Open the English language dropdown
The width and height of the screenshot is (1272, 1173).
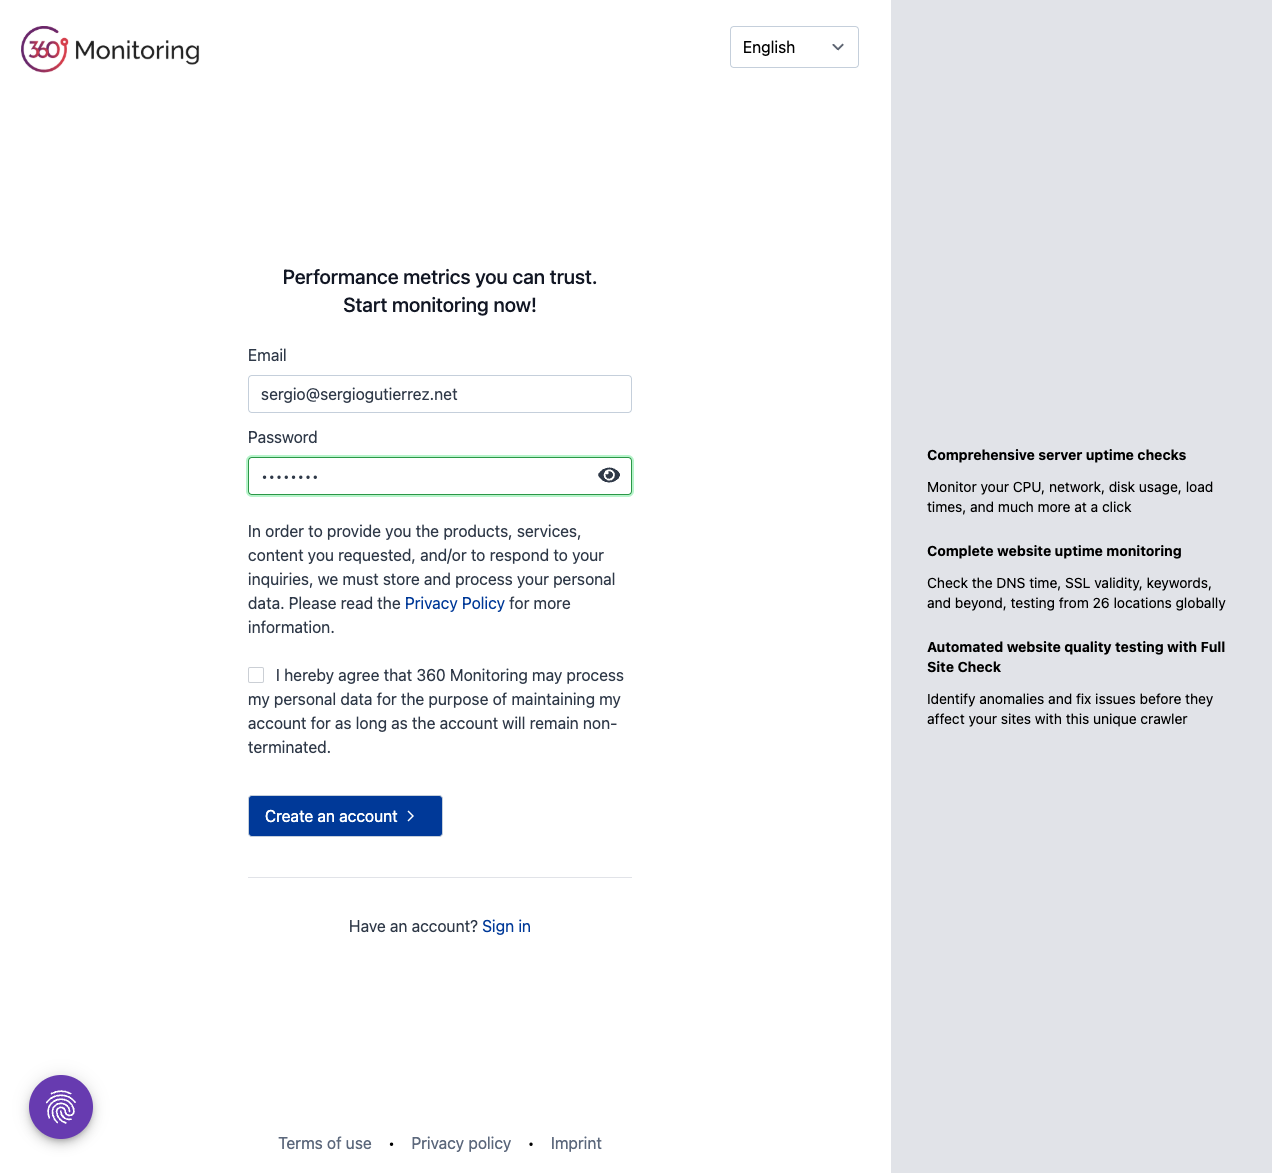(794, 47)
